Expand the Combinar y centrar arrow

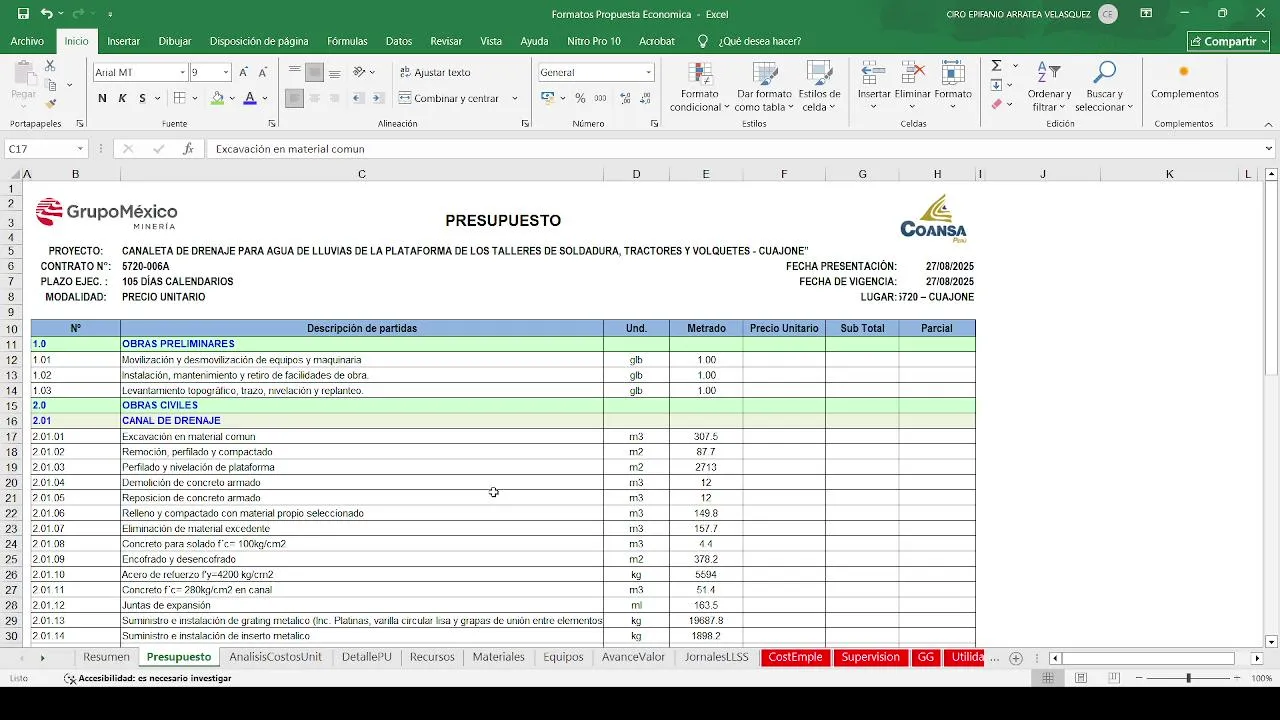coord(515,98)
